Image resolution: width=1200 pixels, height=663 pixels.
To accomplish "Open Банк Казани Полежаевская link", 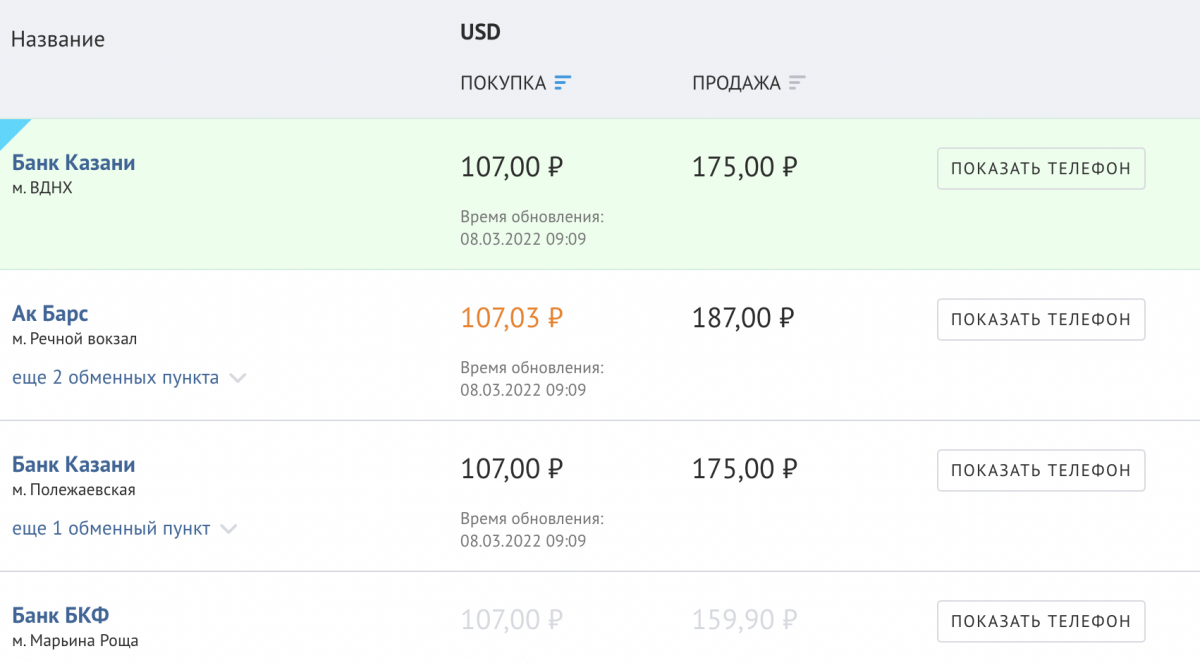I will pos(73,465).
